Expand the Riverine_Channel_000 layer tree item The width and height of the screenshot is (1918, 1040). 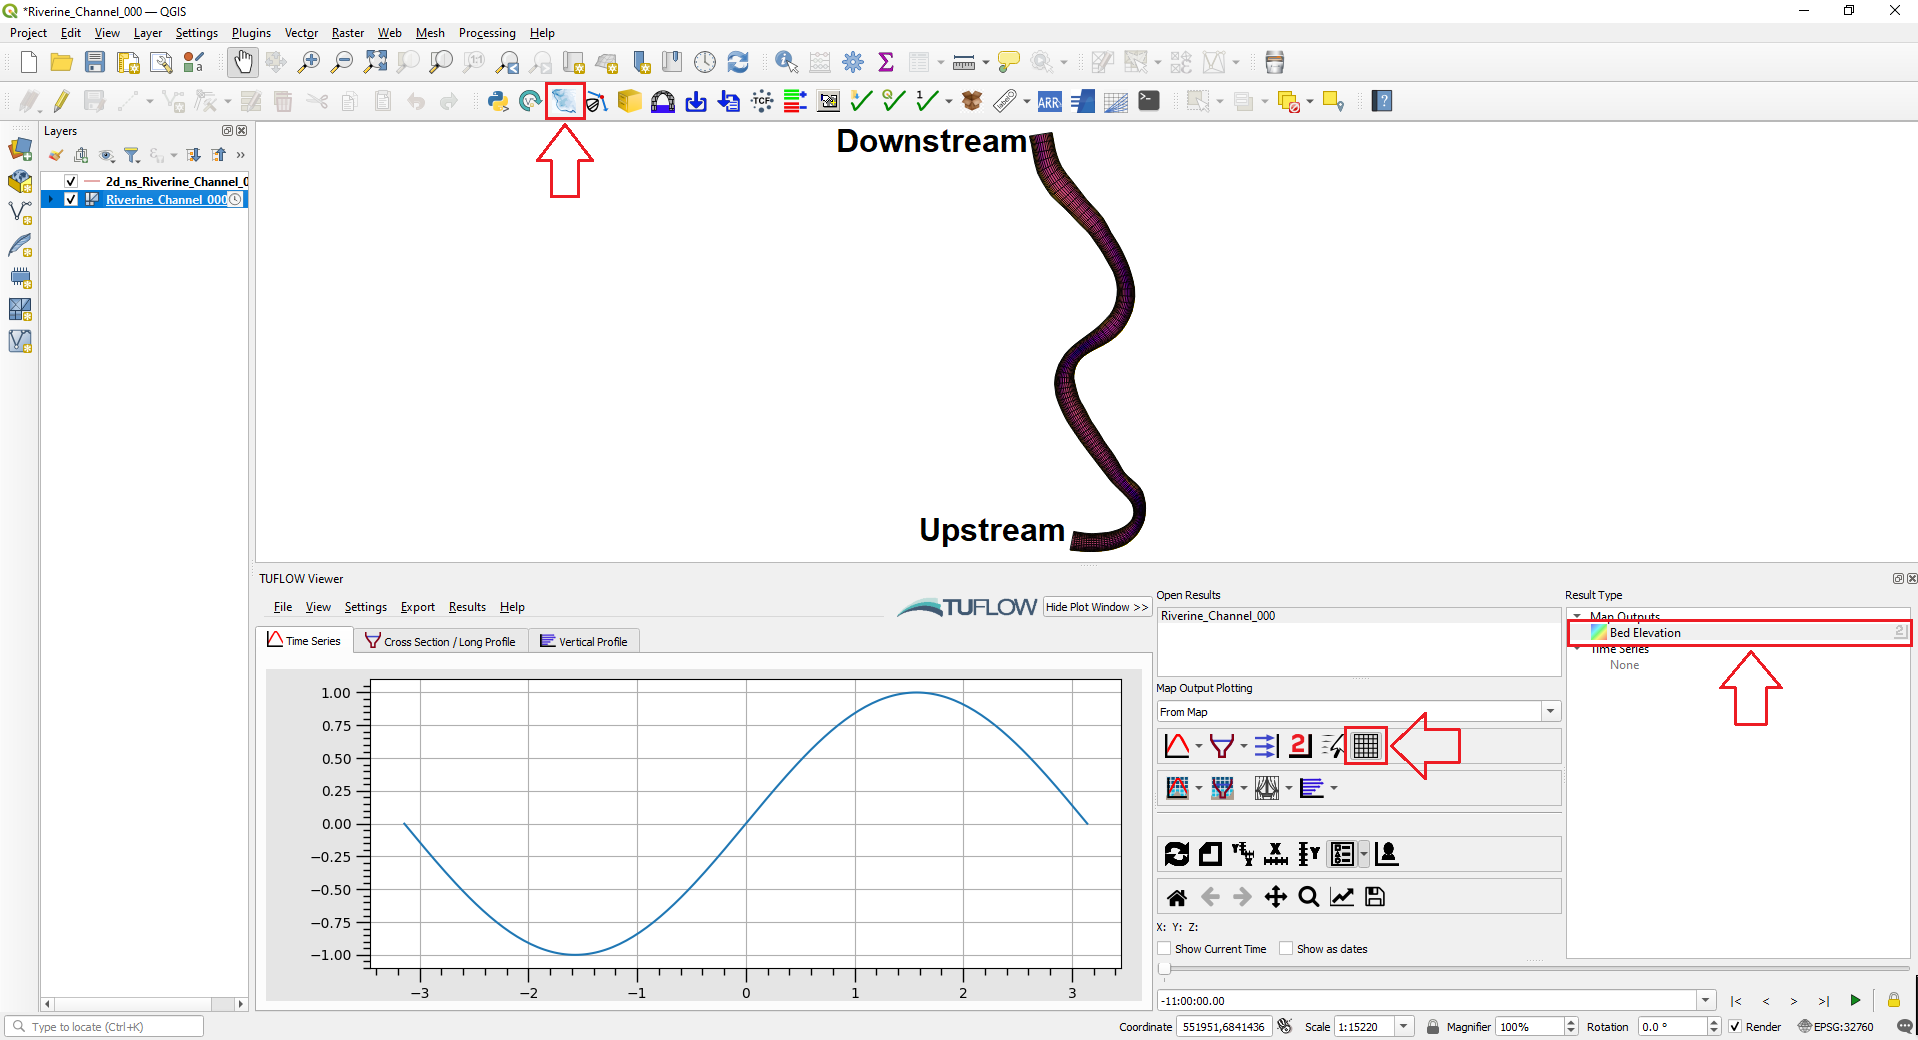click(50, 199)
